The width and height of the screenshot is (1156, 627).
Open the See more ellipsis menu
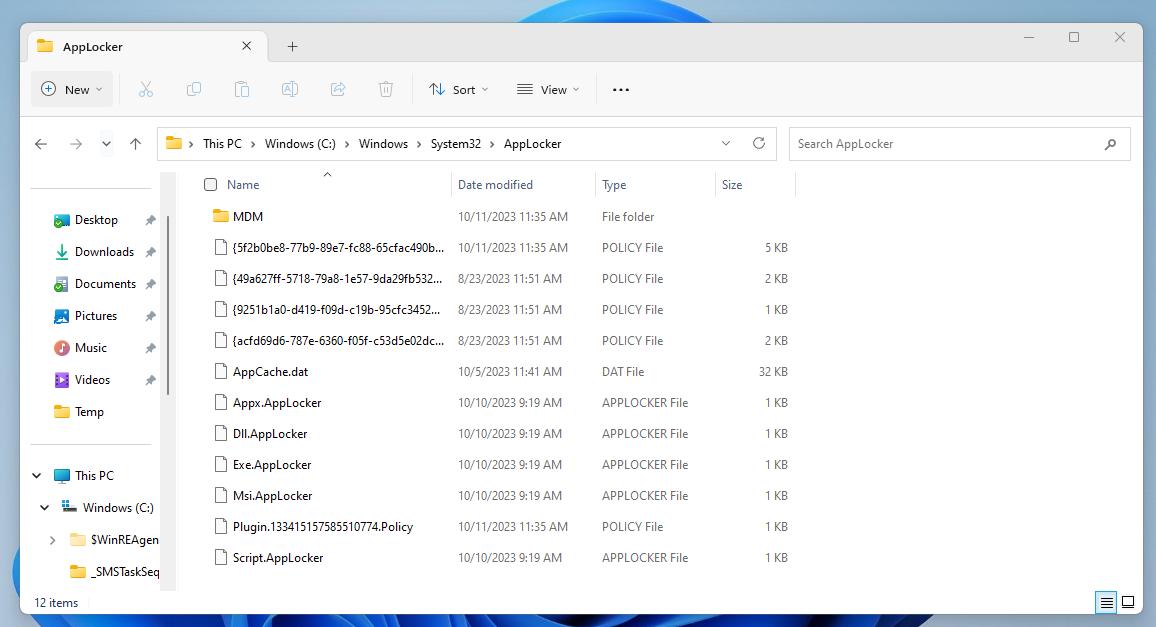tap(621, 90)
